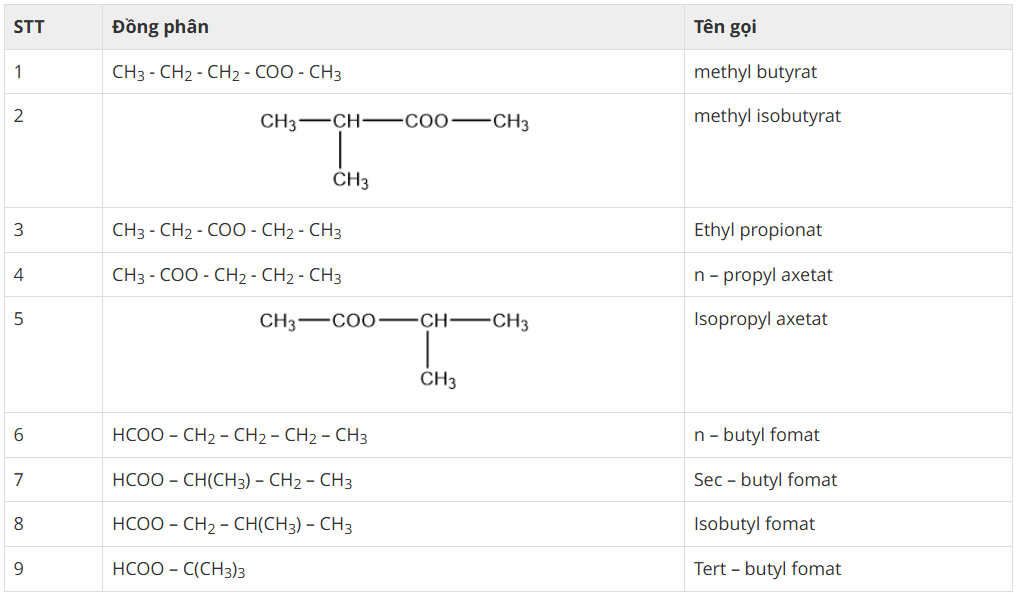Click the CH3-COO-CH2-CH2-CH3 formula in row 4
Image resolution: width=1017 pixels, height=596 pixels.
point(227,276)
